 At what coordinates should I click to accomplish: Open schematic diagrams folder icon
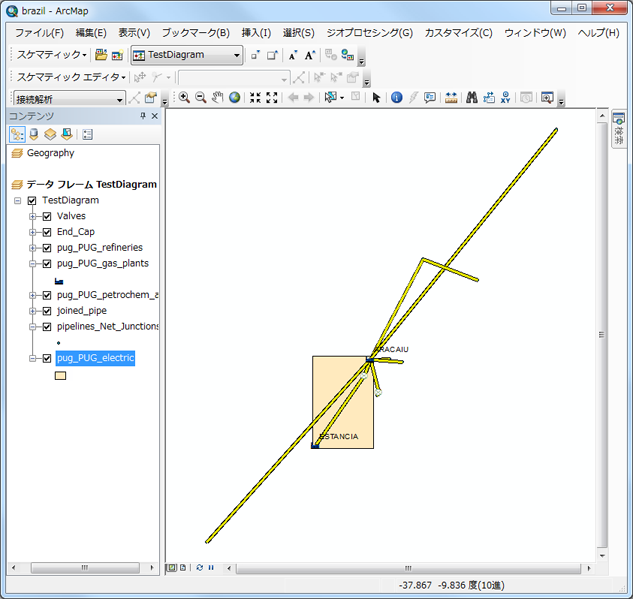(101, 55)
